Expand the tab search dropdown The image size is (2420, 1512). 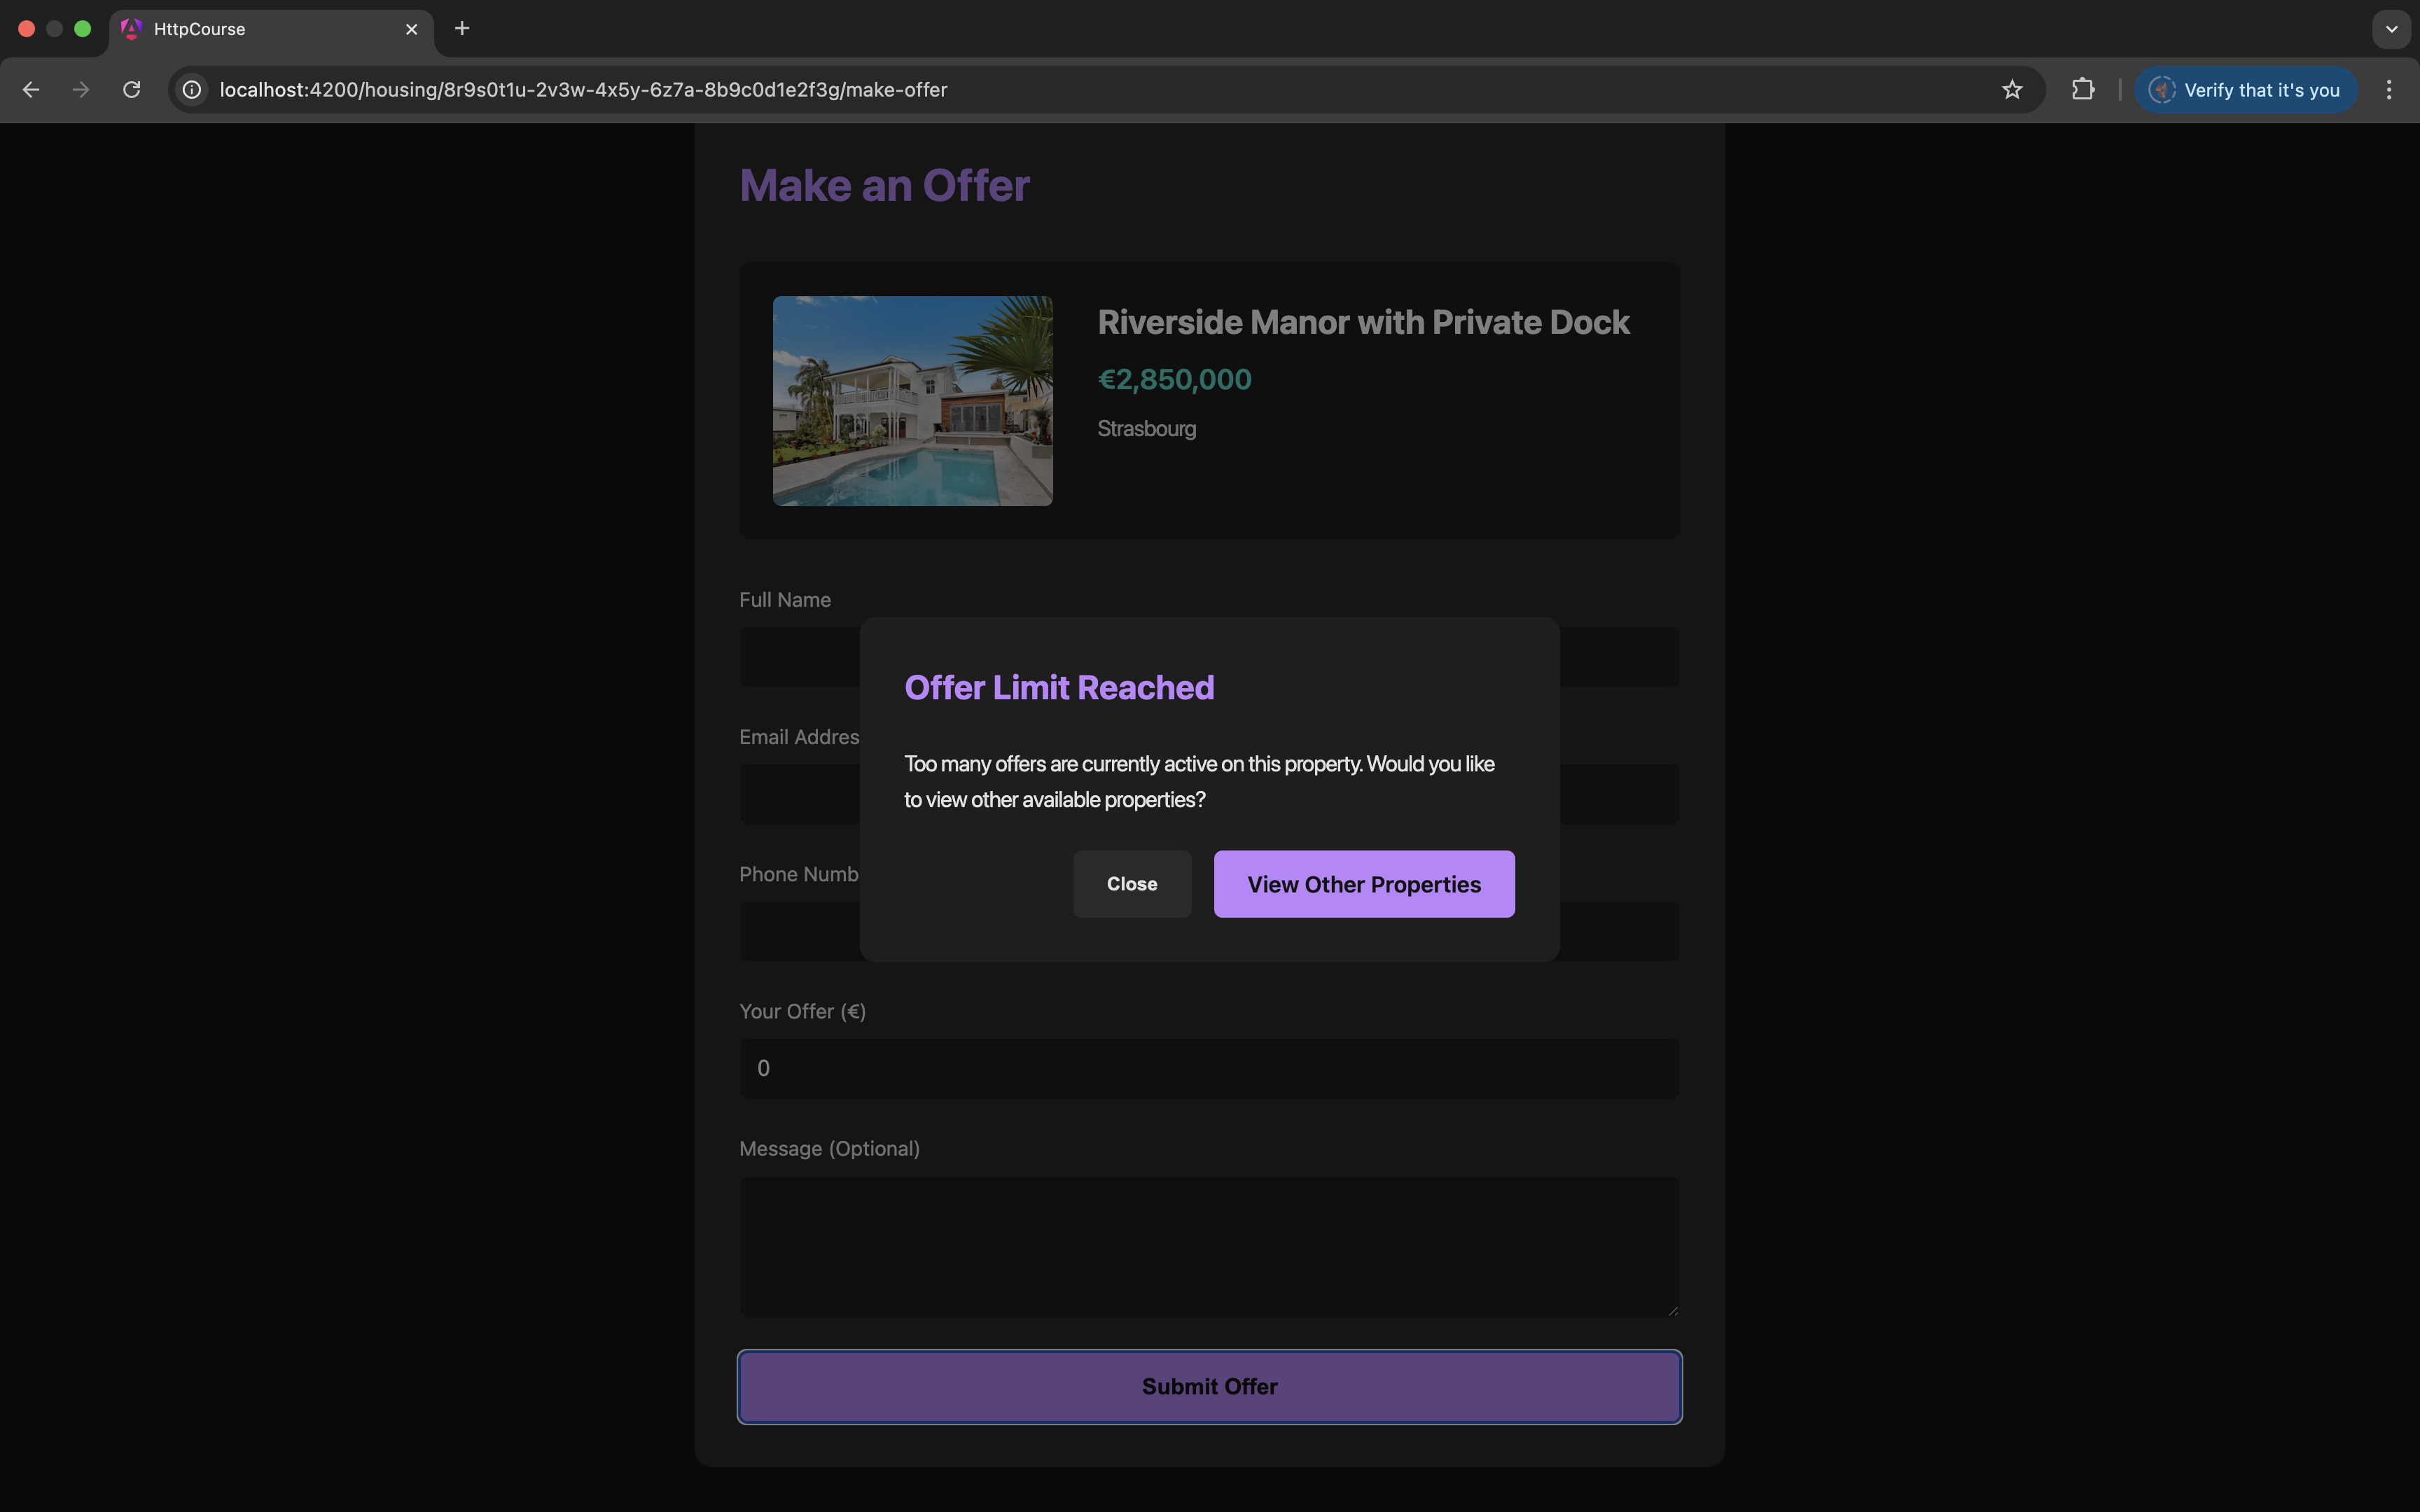2391,29
